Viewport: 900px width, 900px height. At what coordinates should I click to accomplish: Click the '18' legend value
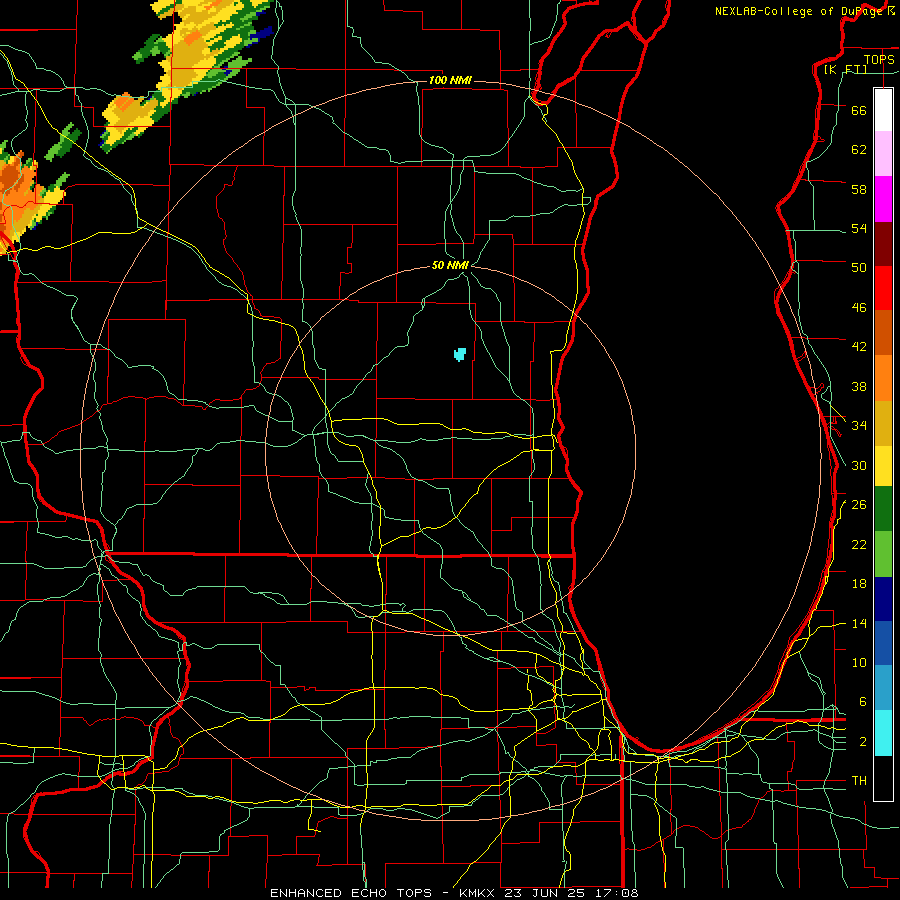(x=859, y=584)
